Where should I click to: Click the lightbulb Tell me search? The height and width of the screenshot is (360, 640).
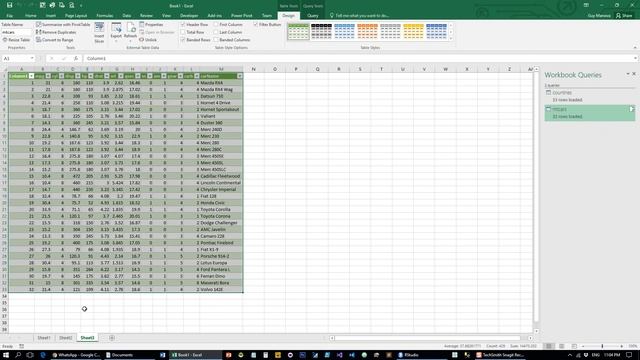(332, 16)
